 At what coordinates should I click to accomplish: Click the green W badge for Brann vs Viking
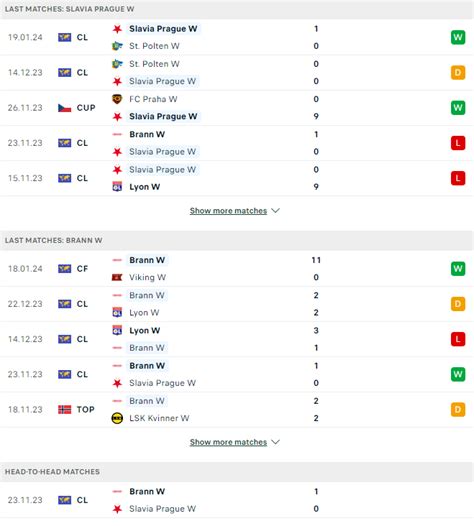click(x=458, y=269)
